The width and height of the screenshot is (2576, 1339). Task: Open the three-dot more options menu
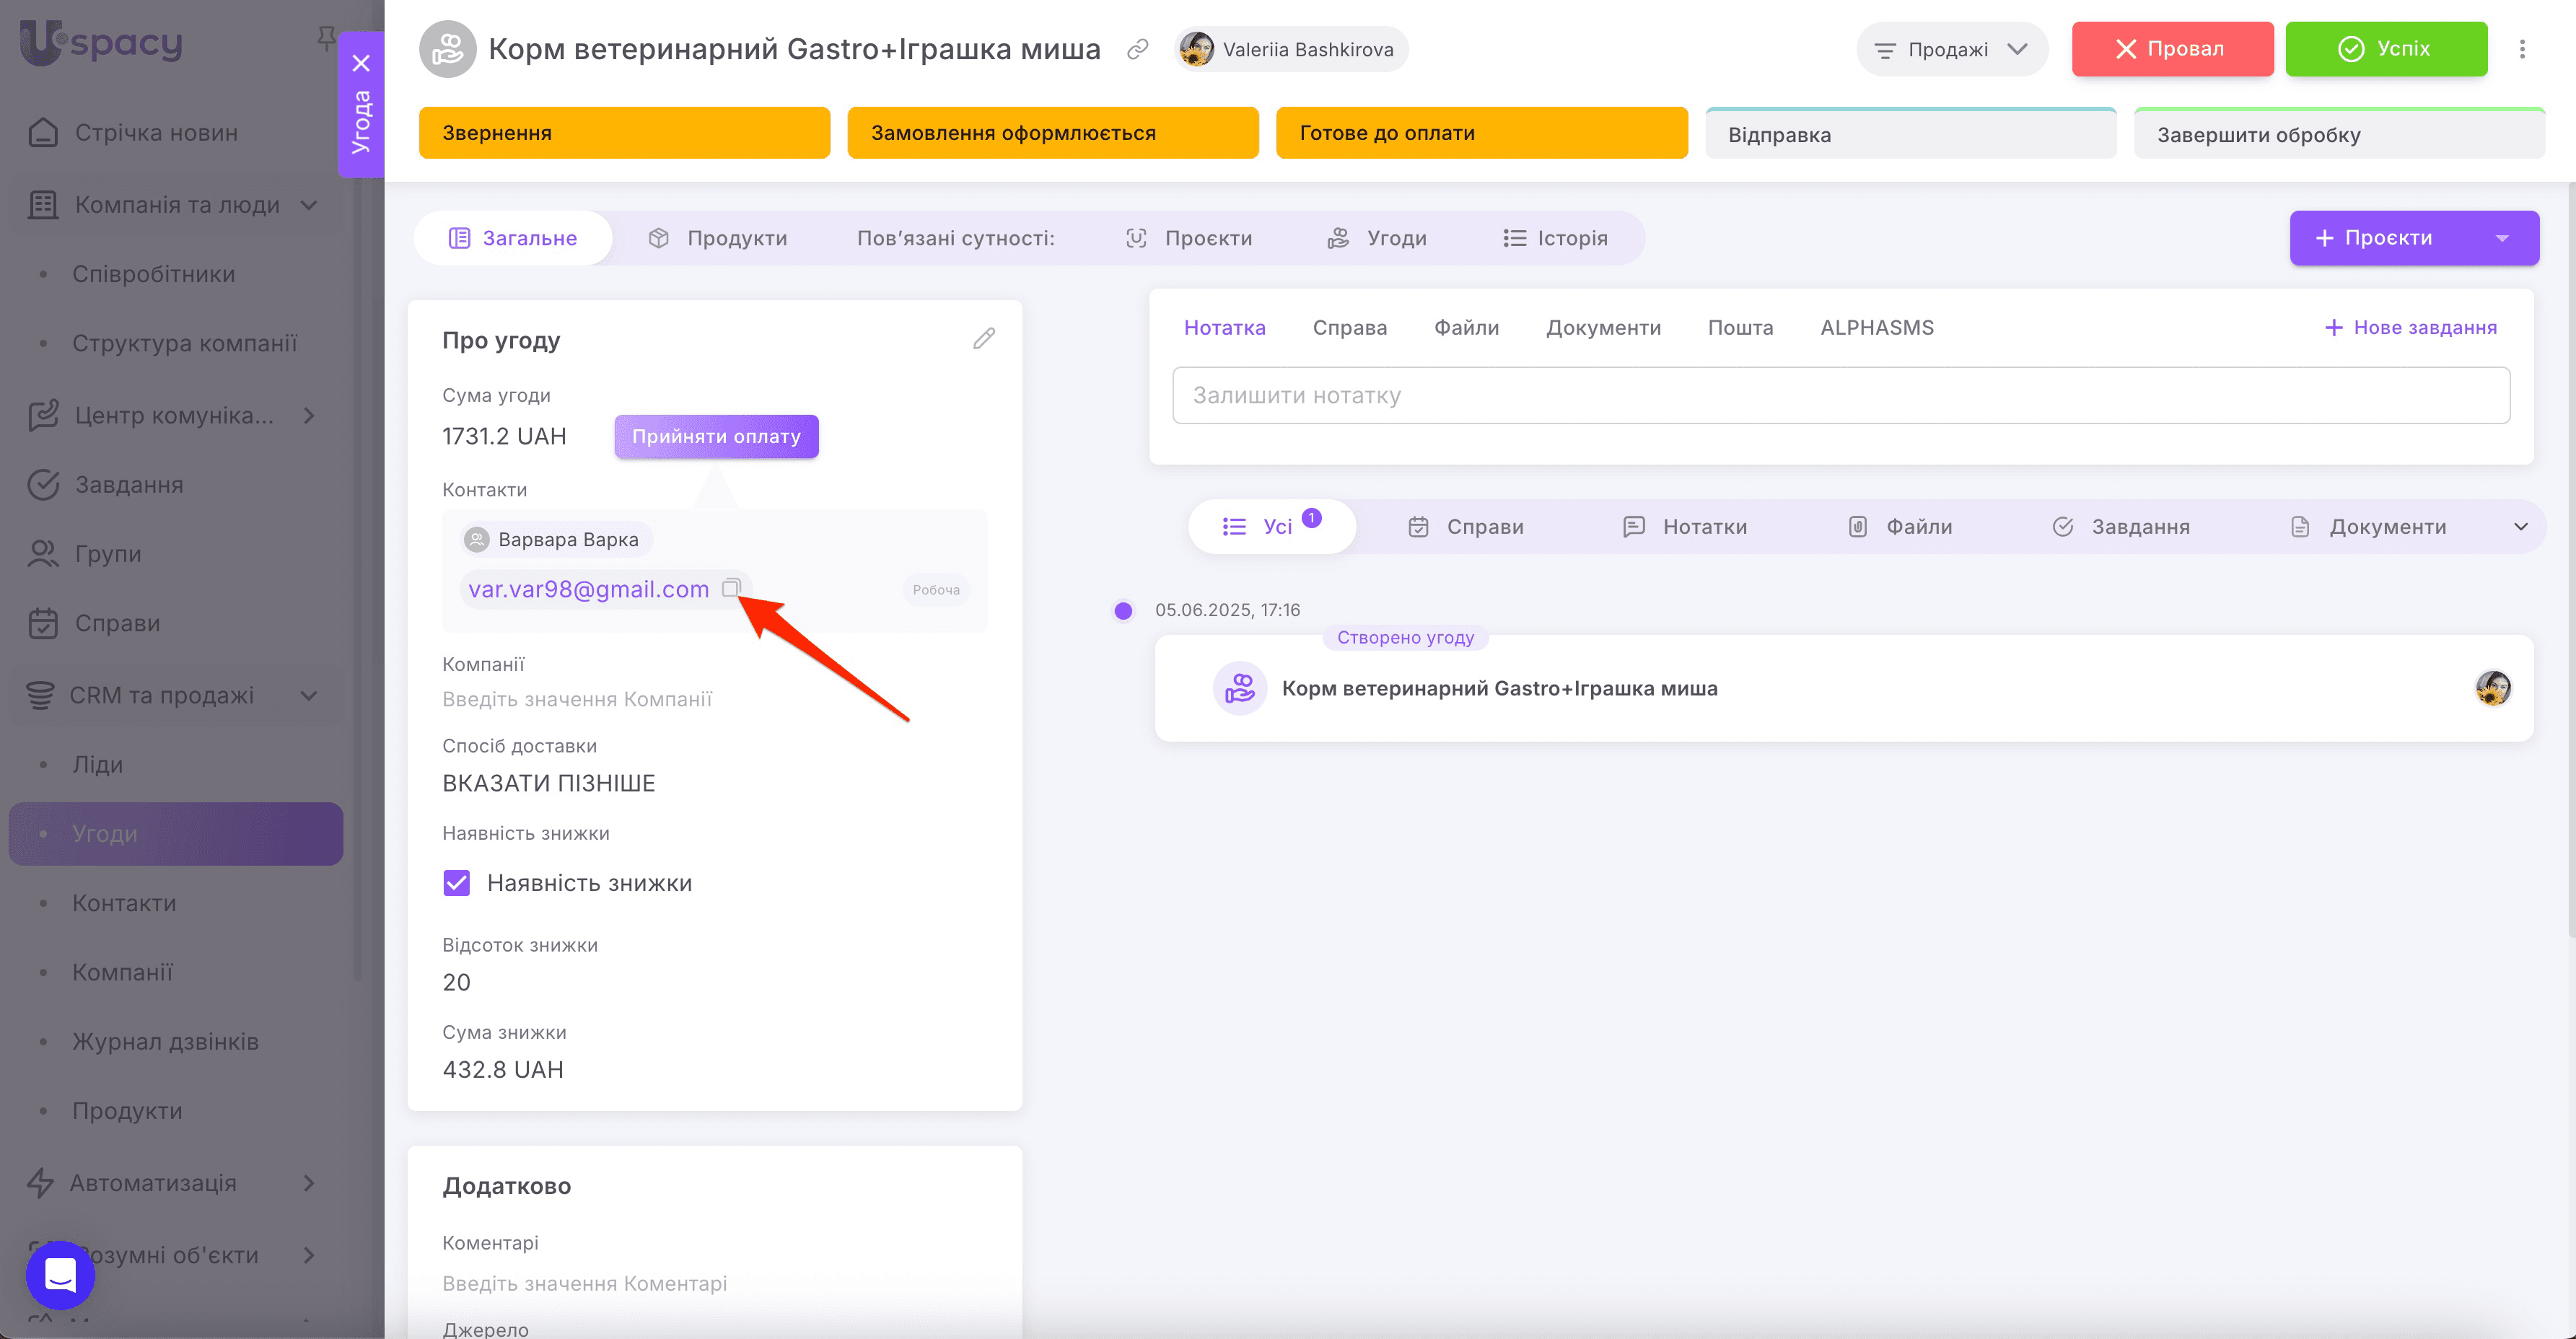coord(2522,49)
